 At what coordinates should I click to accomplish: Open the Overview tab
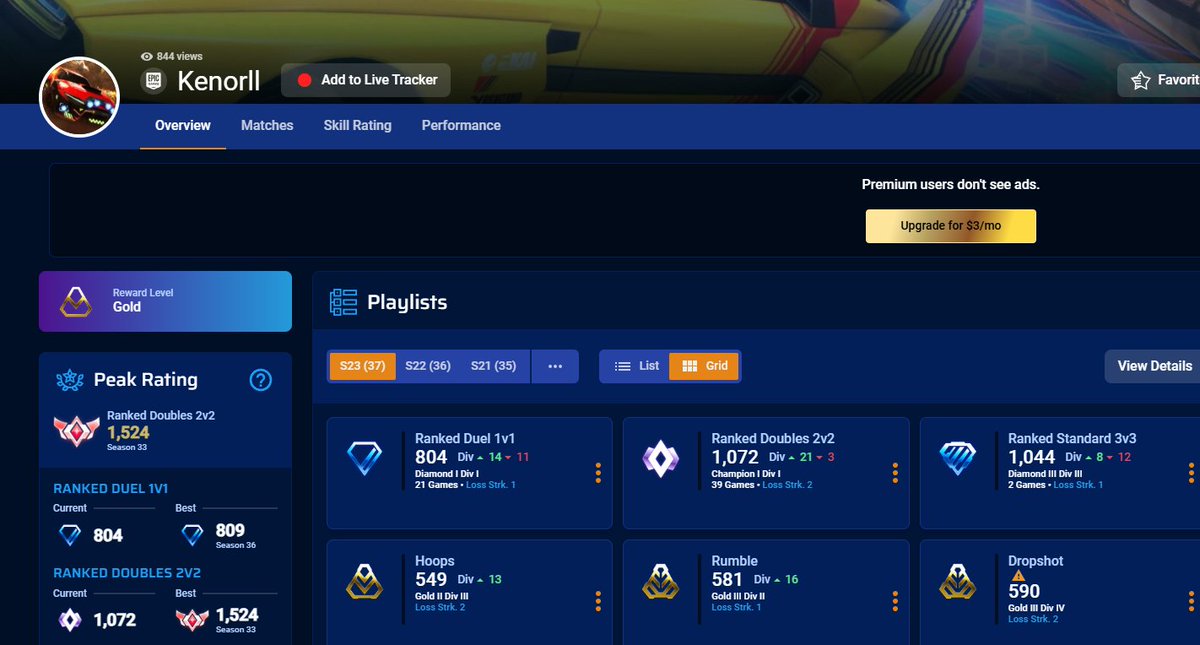(183, 125)
